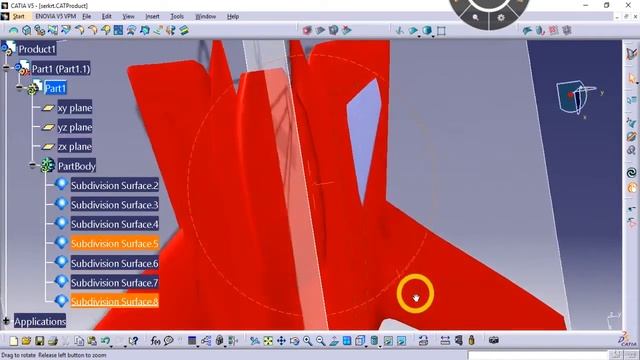
Task: Click the Fly mode icon
Action: click(255, 341)
